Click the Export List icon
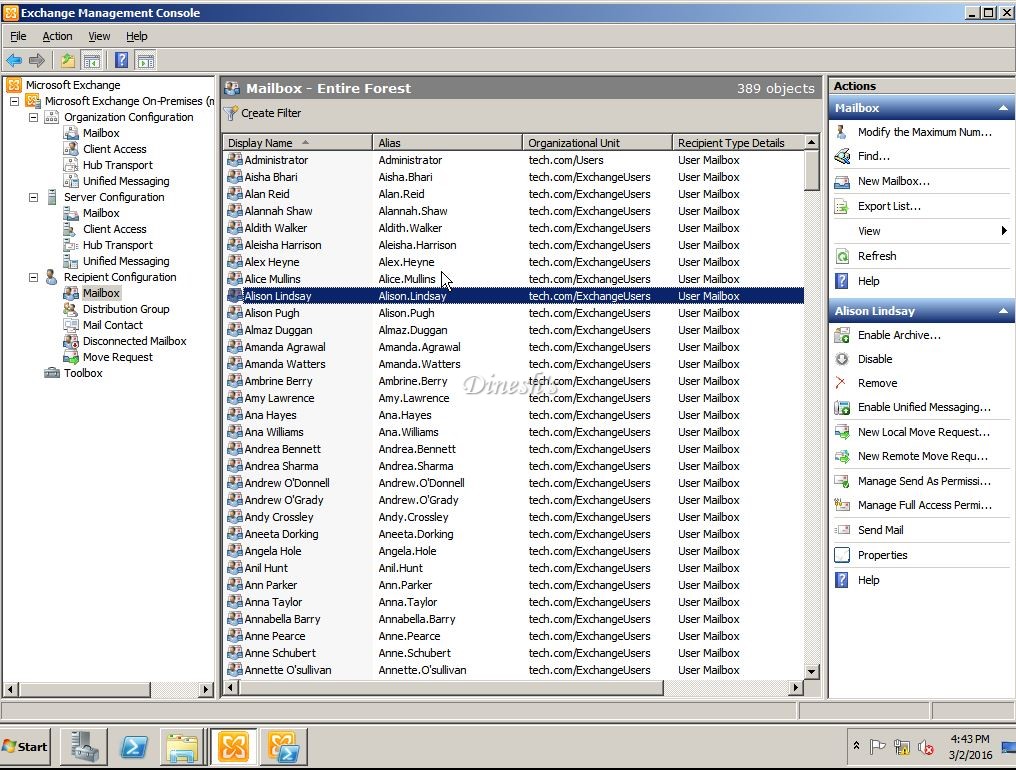 click(842, 206)
